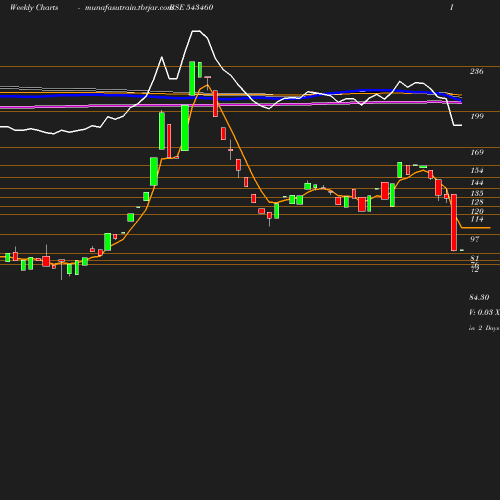Click the tallest green candlestick at the peak
The height and width of the screenshot is (500, 500).
[x=192, y=78]
